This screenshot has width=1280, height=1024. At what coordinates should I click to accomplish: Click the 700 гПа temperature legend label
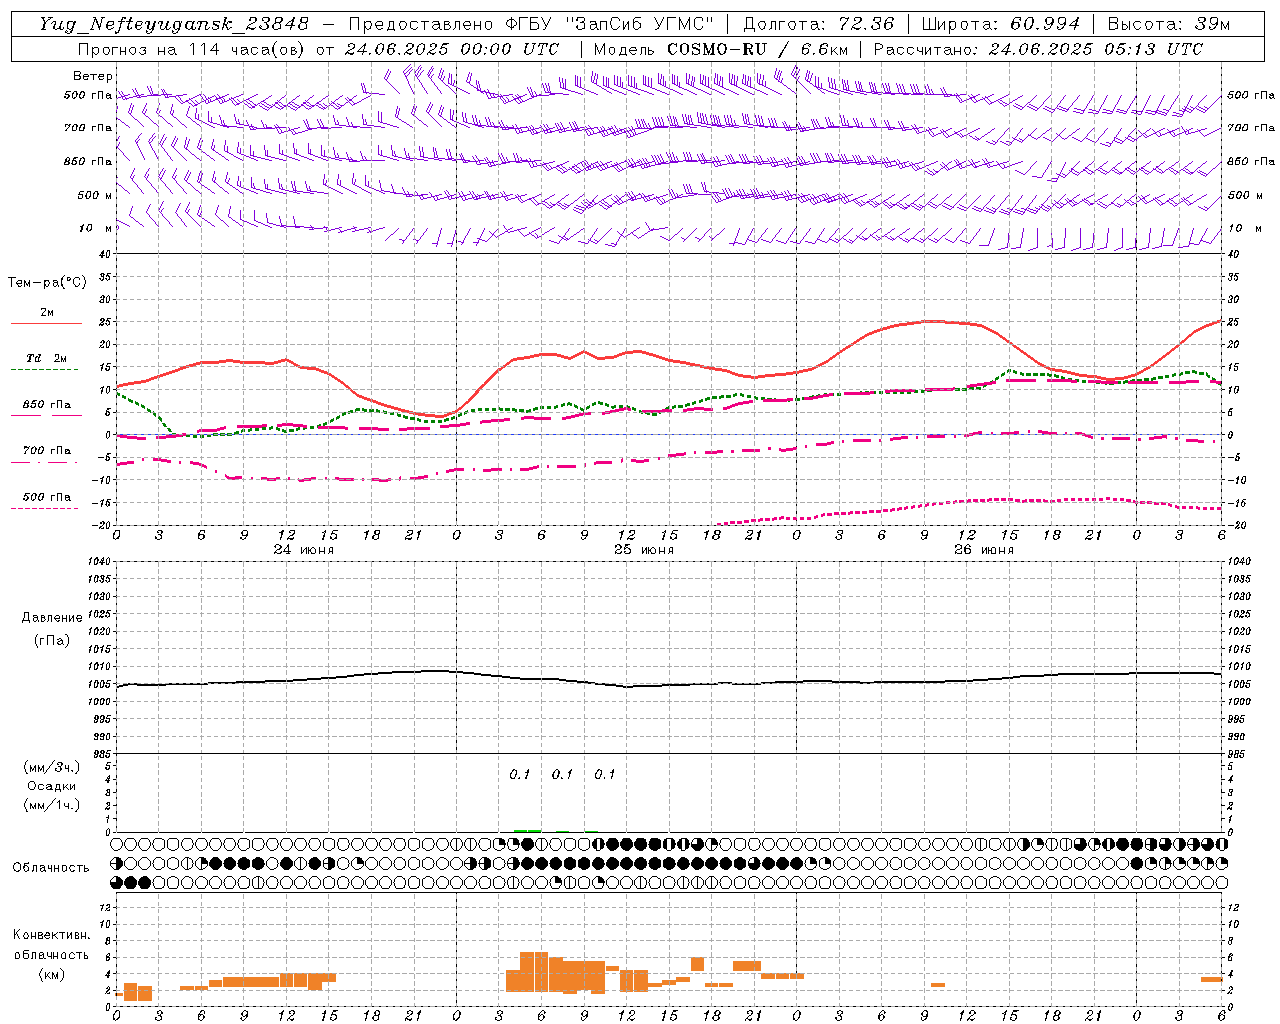point(47,451)
